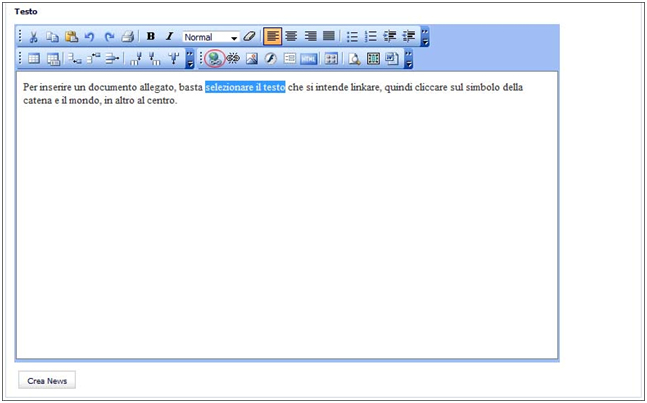This screenshot has height=403, width=647.
Task: Insert a bulleted list
Action: click(352, 36)
